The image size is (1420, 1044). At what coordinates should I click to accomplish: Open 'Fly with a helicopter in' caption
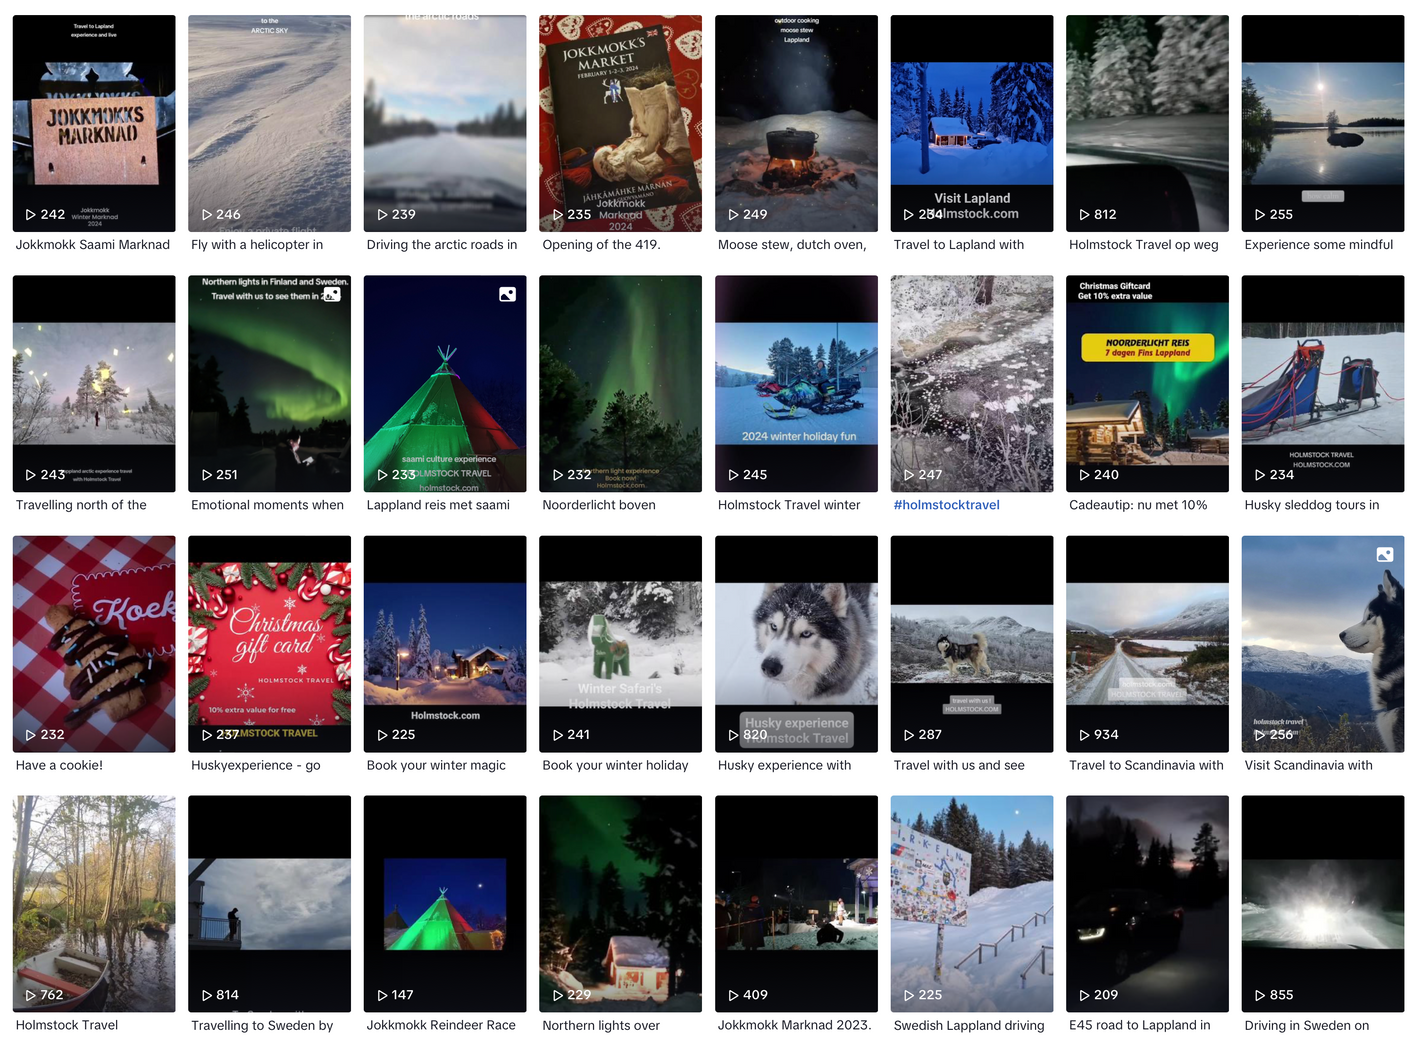(x=257, y=244)
